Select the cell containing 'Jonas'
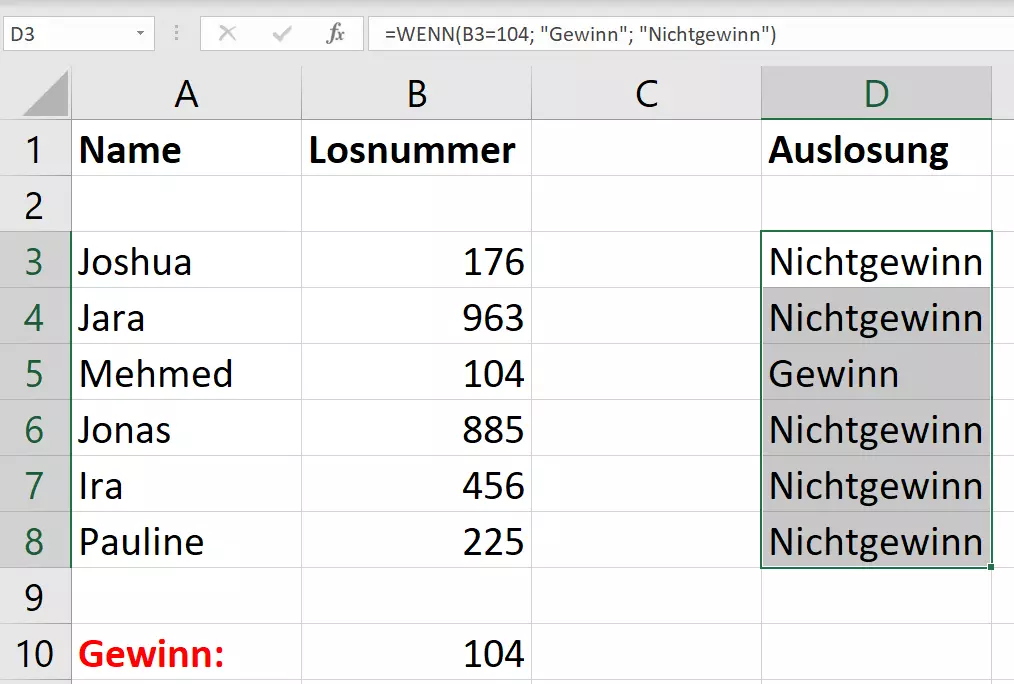1014x684 pixels. pyautogui.click(x=186, y=429)
